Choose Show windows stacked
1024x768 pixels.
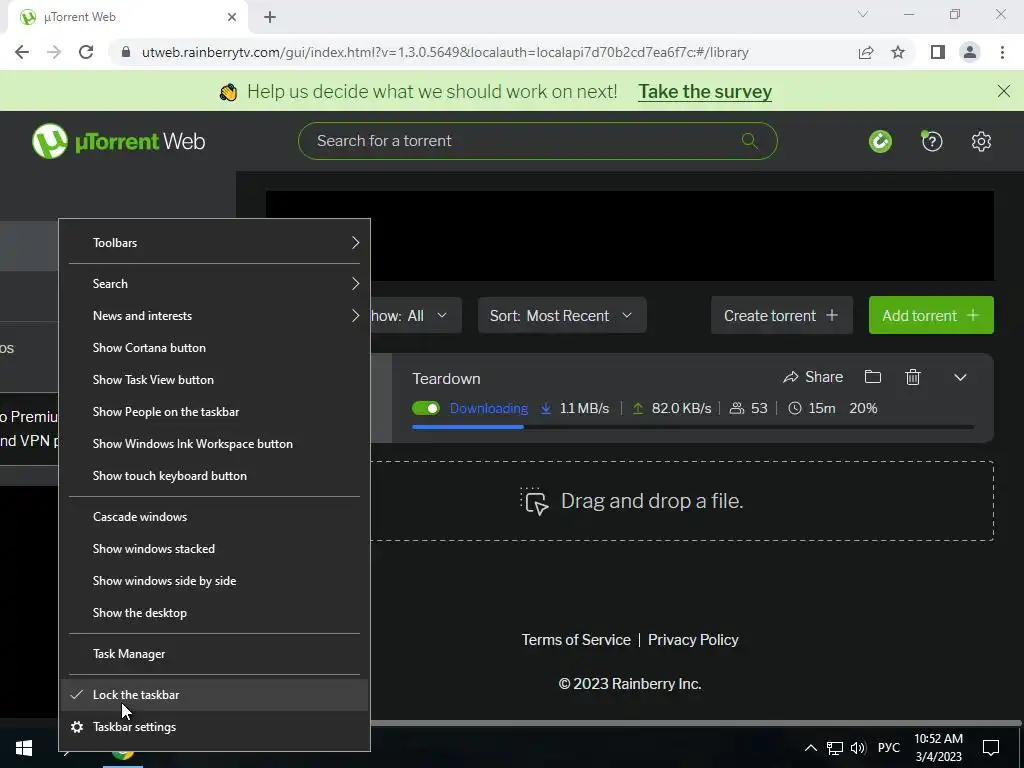pos(214,549)
